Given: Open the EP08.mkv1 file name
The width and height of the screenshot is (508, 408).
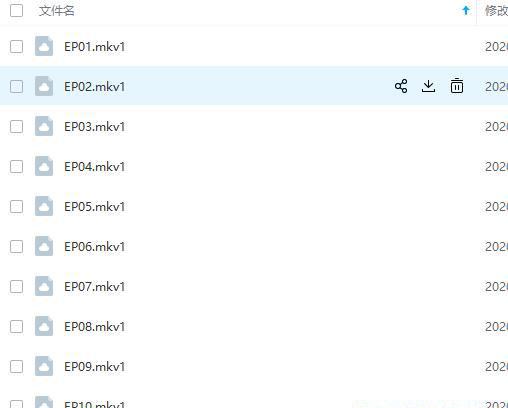Looking at the screenshot, I should [x=95, y=327].
